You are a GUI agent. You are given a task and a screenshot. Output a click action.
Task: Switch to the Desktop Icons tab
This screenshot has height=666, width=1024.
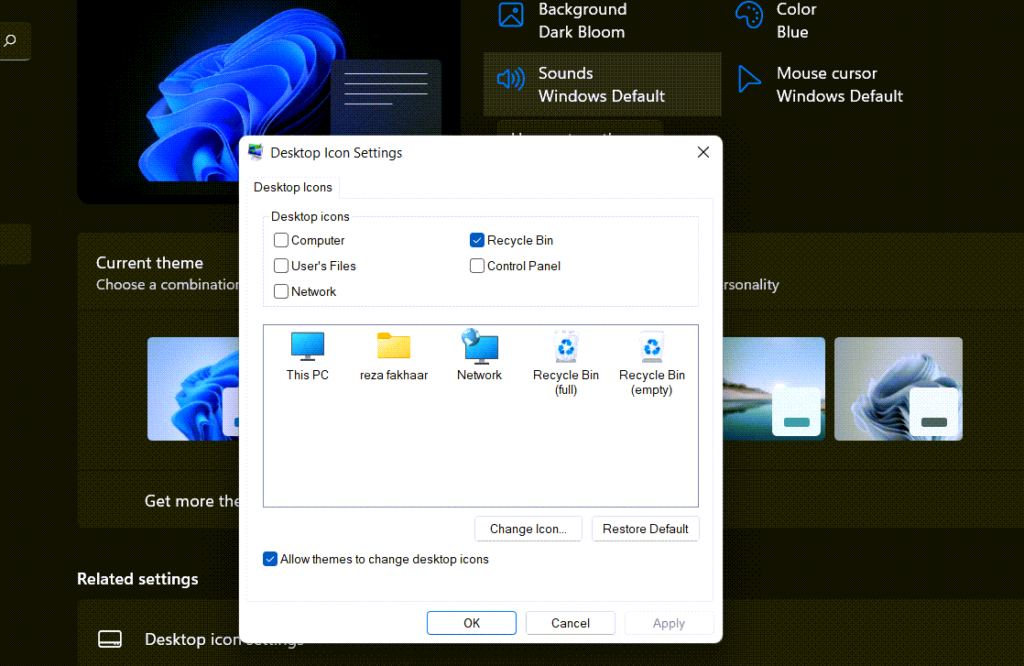293,187
